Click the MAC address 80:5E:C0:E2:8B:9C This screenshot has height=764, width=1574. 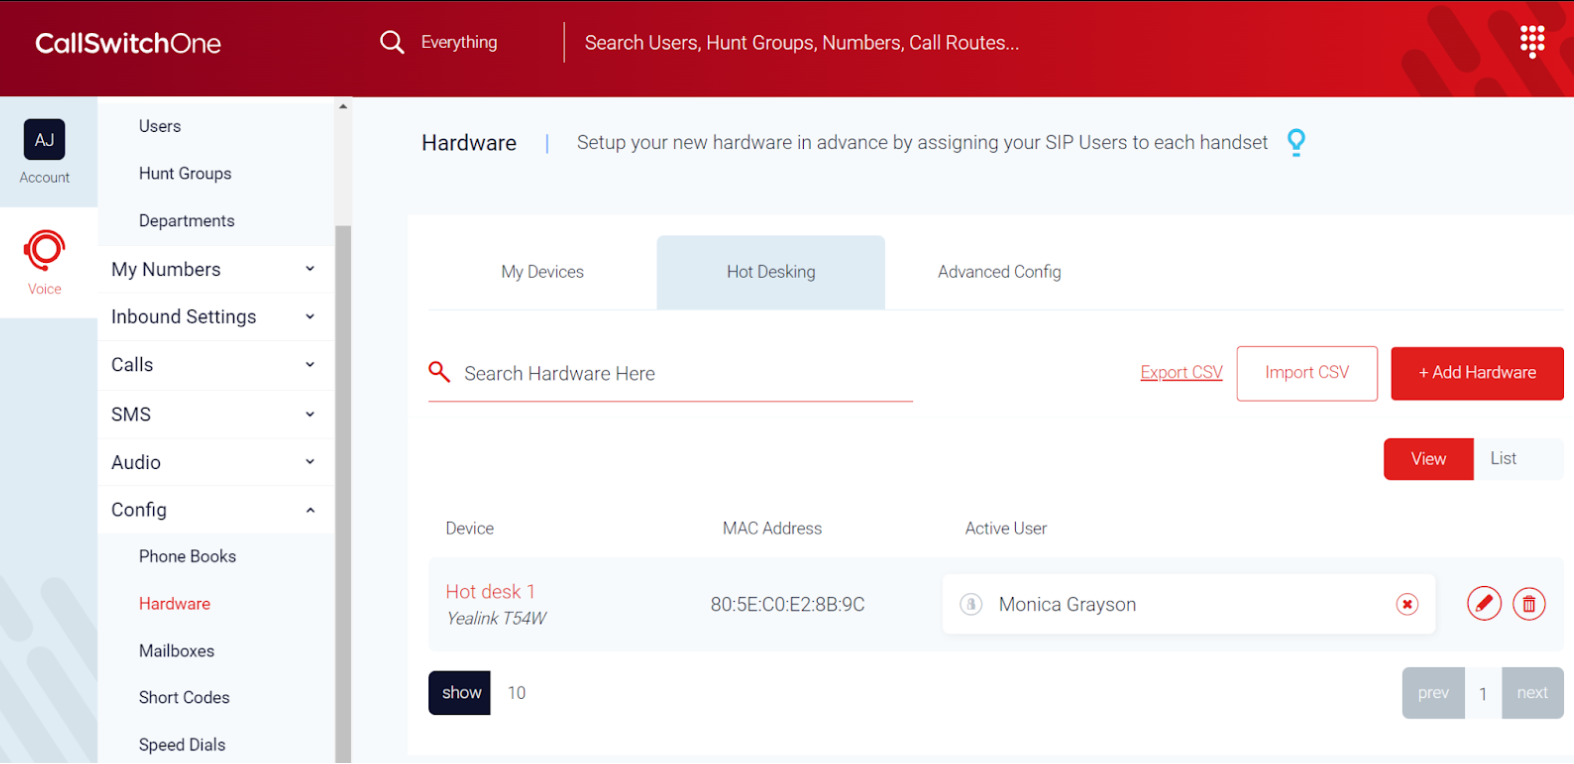pos(787,604)
